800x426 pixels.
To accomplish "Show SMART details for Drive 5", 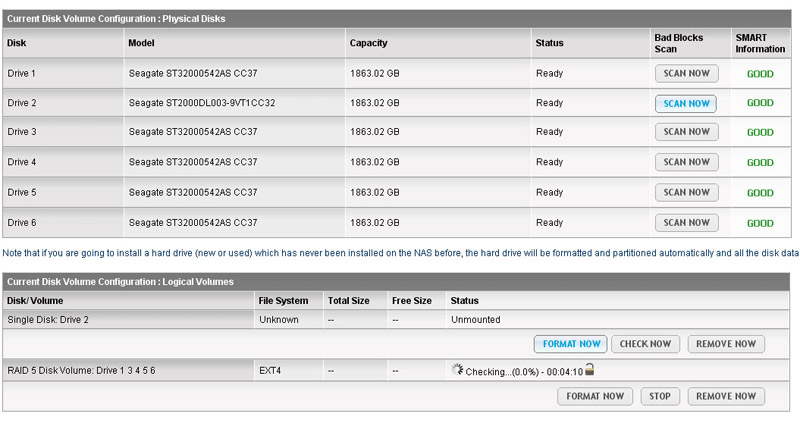I will point(760,192).
